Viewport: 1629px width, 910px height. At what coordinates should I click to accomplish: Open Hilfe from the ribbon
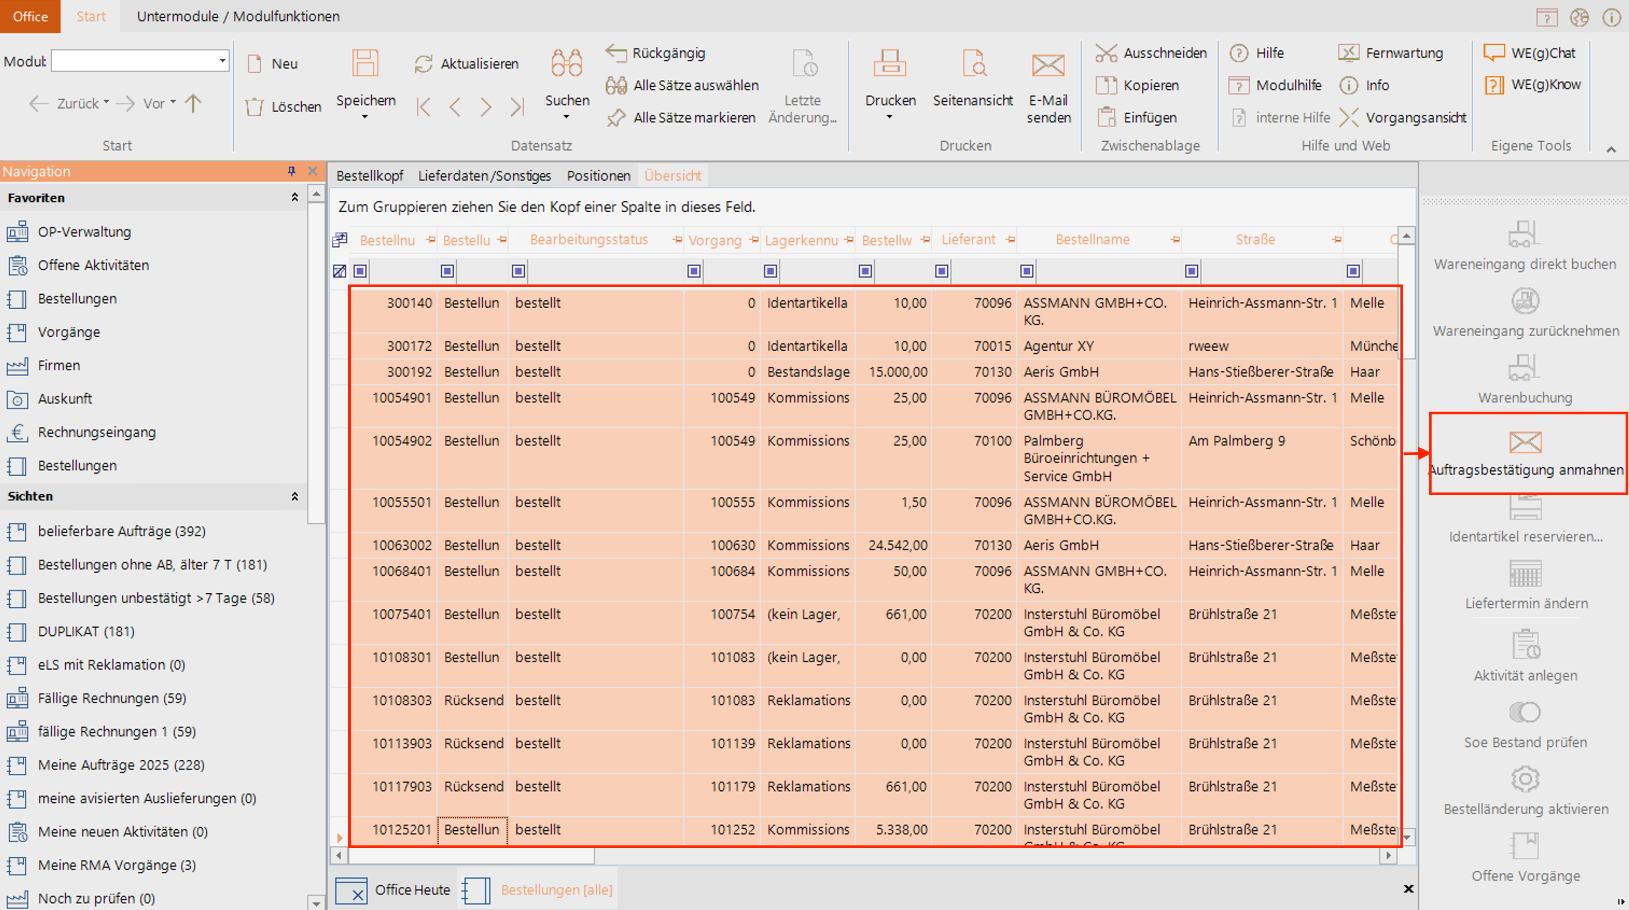pyautogui.click(x=1258, y=53)
